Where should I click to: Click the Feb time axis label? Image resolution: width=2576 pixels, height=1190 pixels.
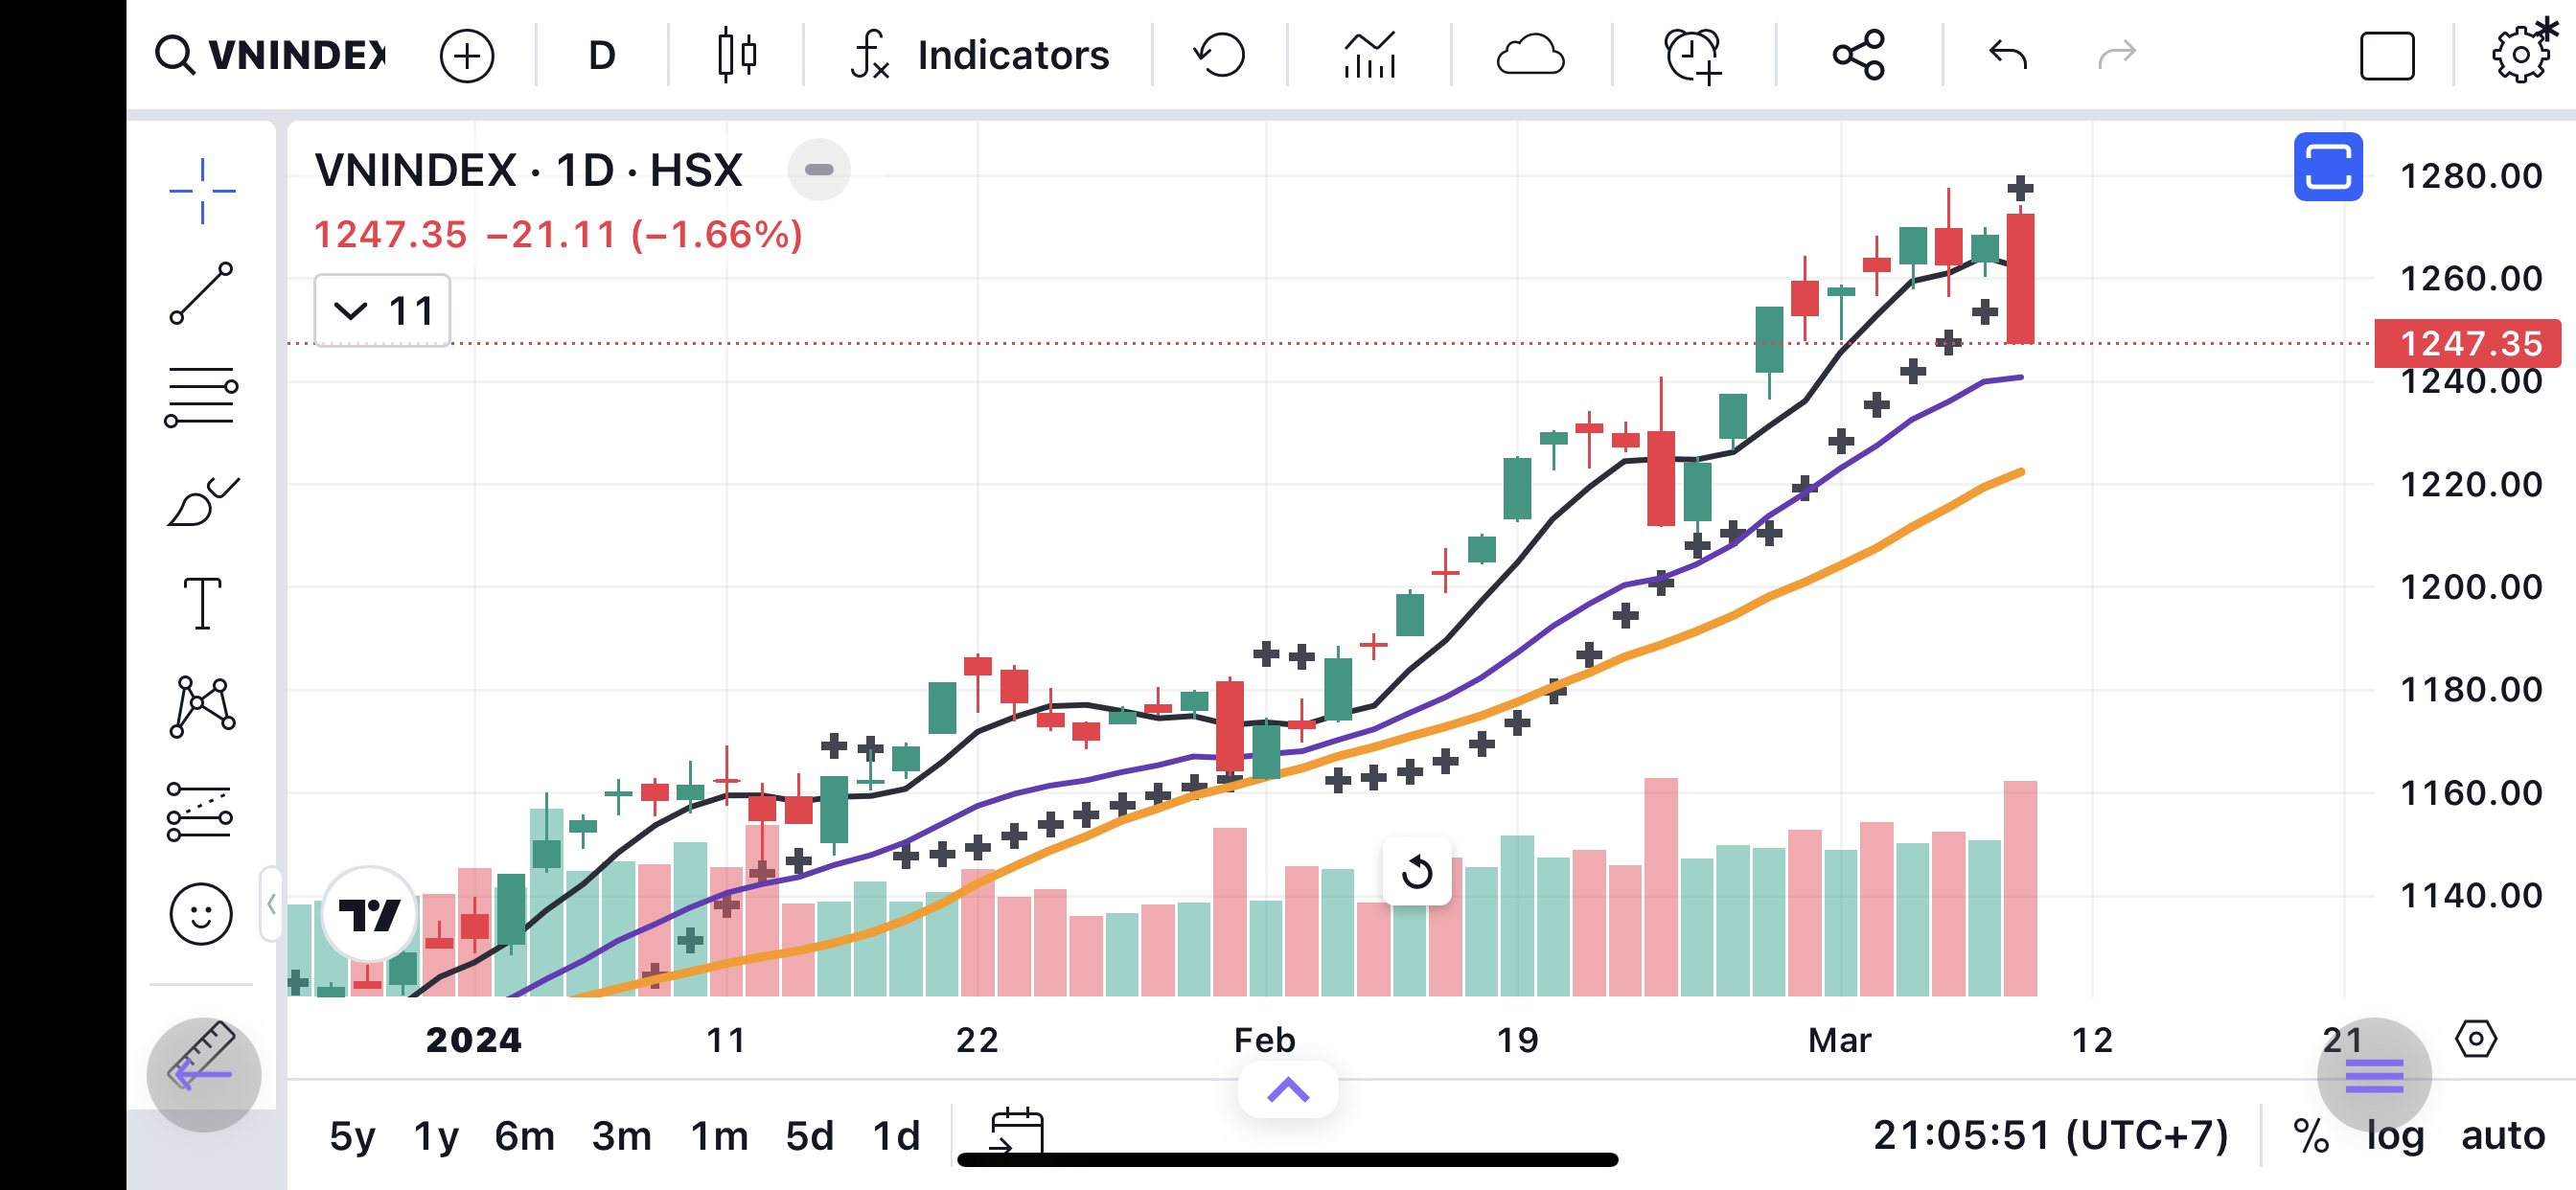(x=1264, y=1040)
